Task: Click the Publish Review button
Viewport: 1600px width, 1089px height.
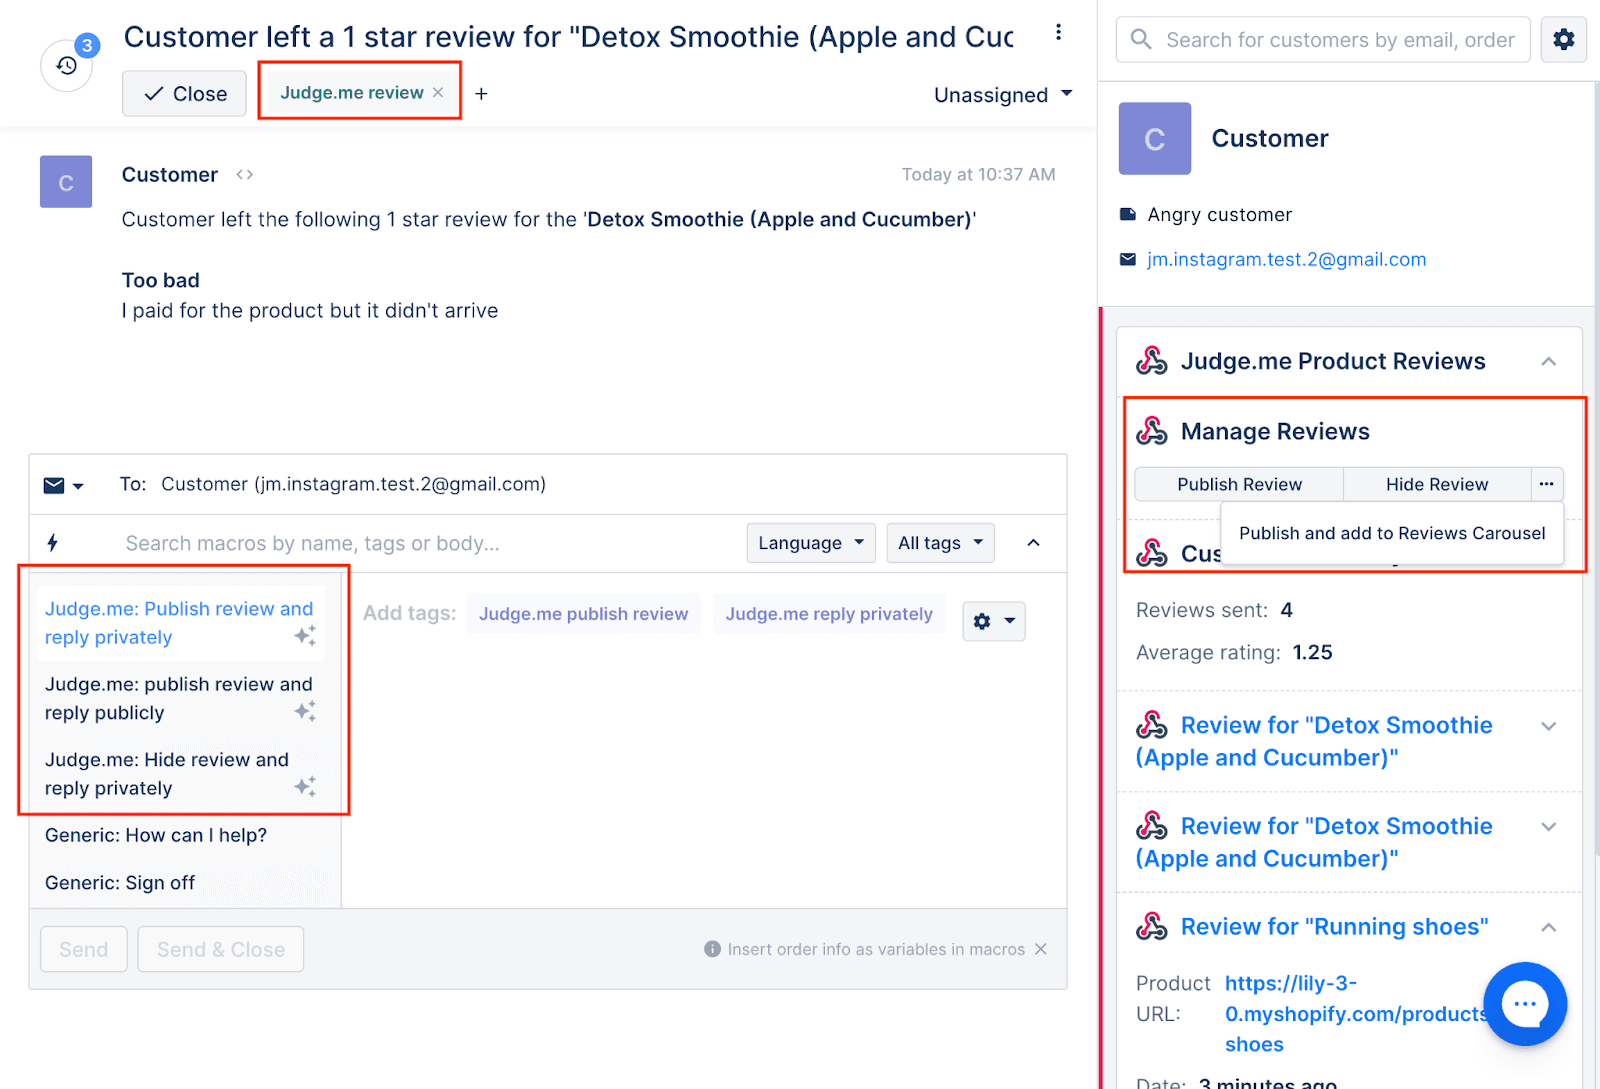Action: [x=1239, y=484]
